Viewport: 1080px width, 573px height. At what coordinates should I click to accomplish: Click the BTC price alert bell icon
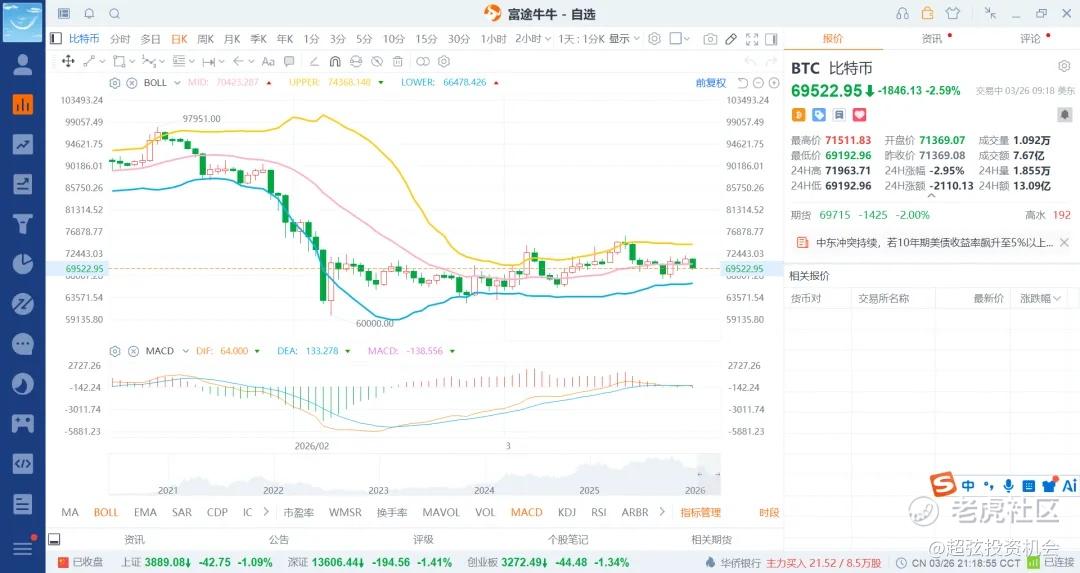pos(1064,115)
